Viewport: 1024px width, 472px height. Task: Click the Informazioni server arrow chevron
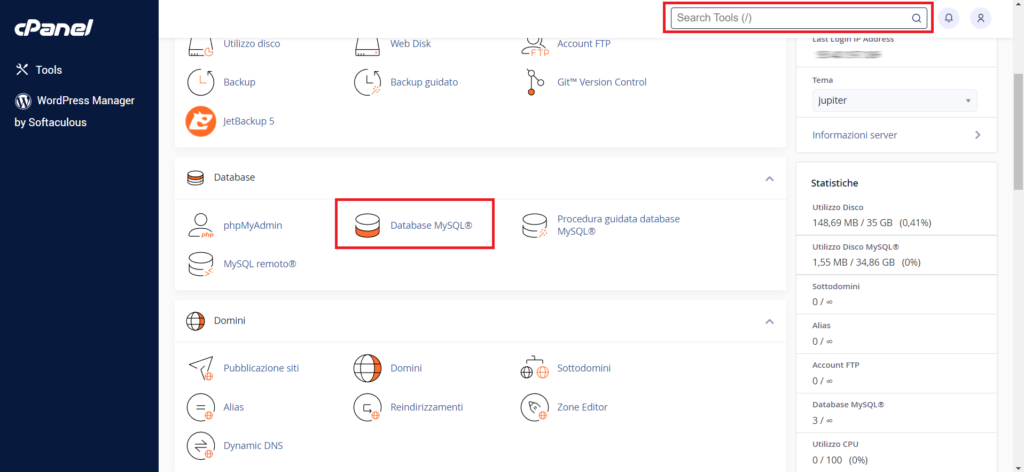(978, 135)
